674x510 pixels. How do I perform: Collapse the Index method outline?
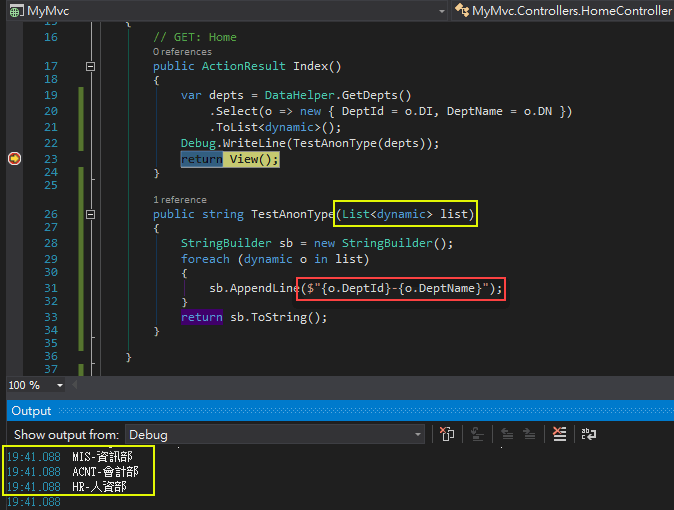coord(91,67)
